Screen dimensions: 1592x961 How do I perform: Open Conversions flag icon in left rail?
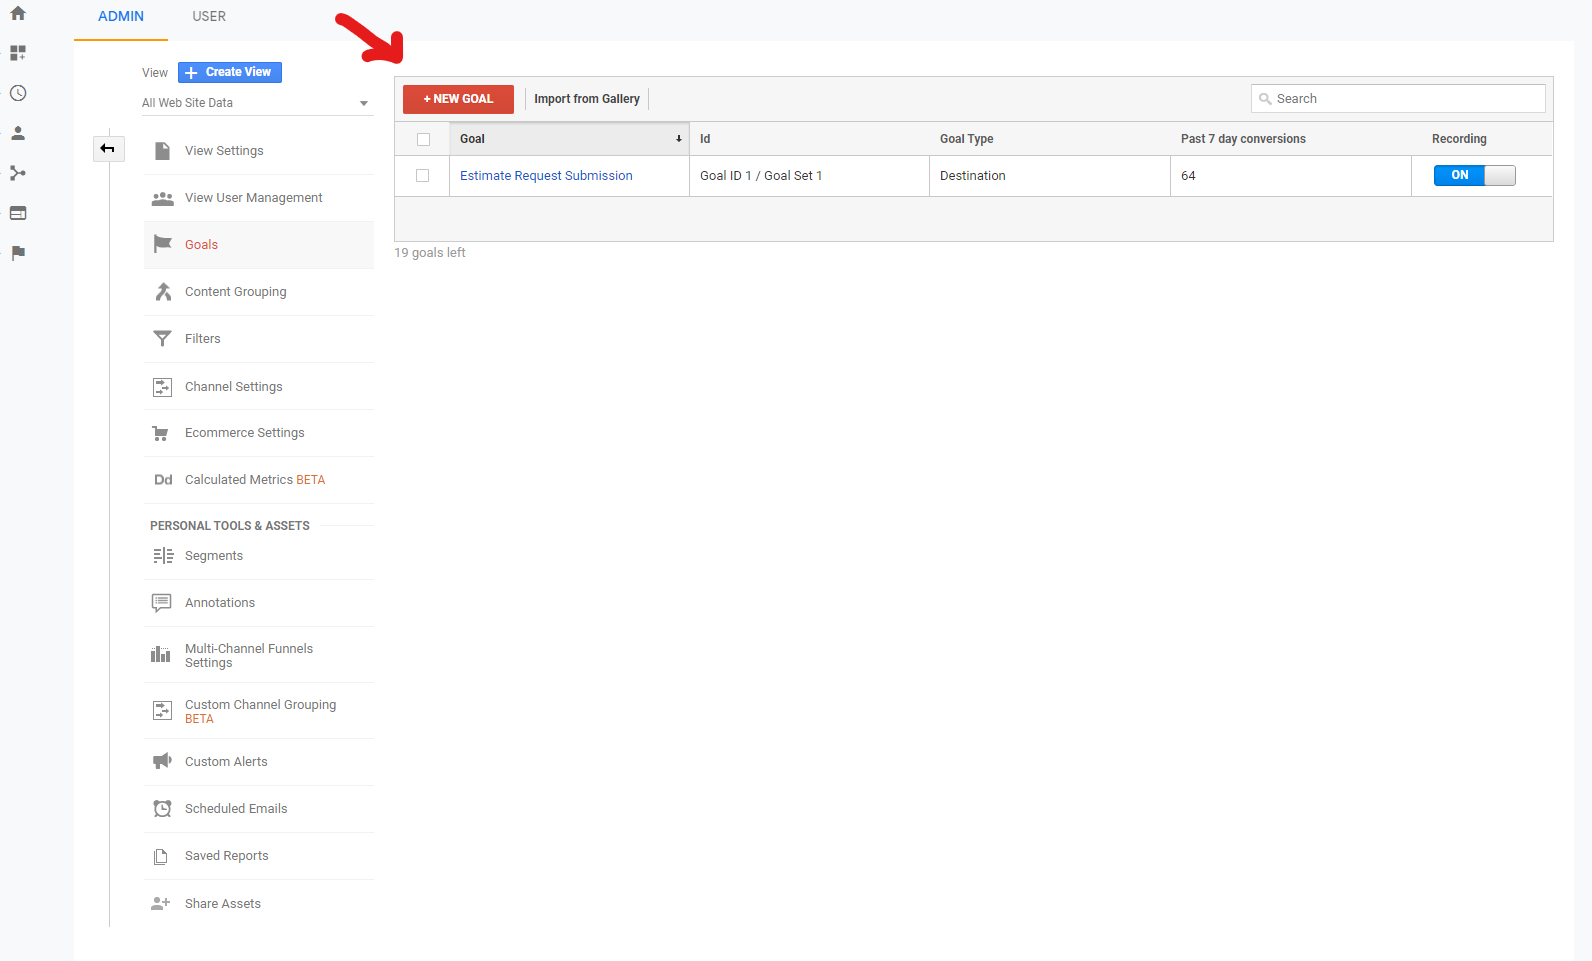click(x=18, y=253)
